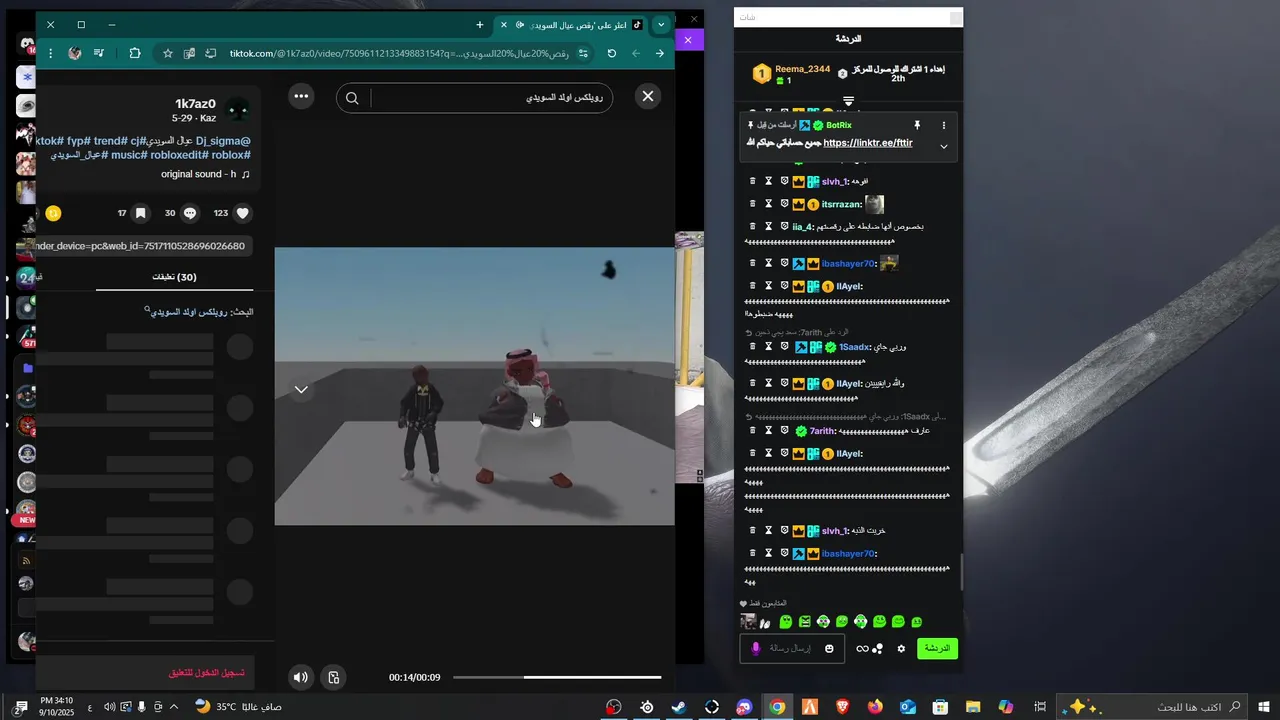Click the translate icon in address bar
Viewport: 1280px width, 720px height.
(189, 53)
